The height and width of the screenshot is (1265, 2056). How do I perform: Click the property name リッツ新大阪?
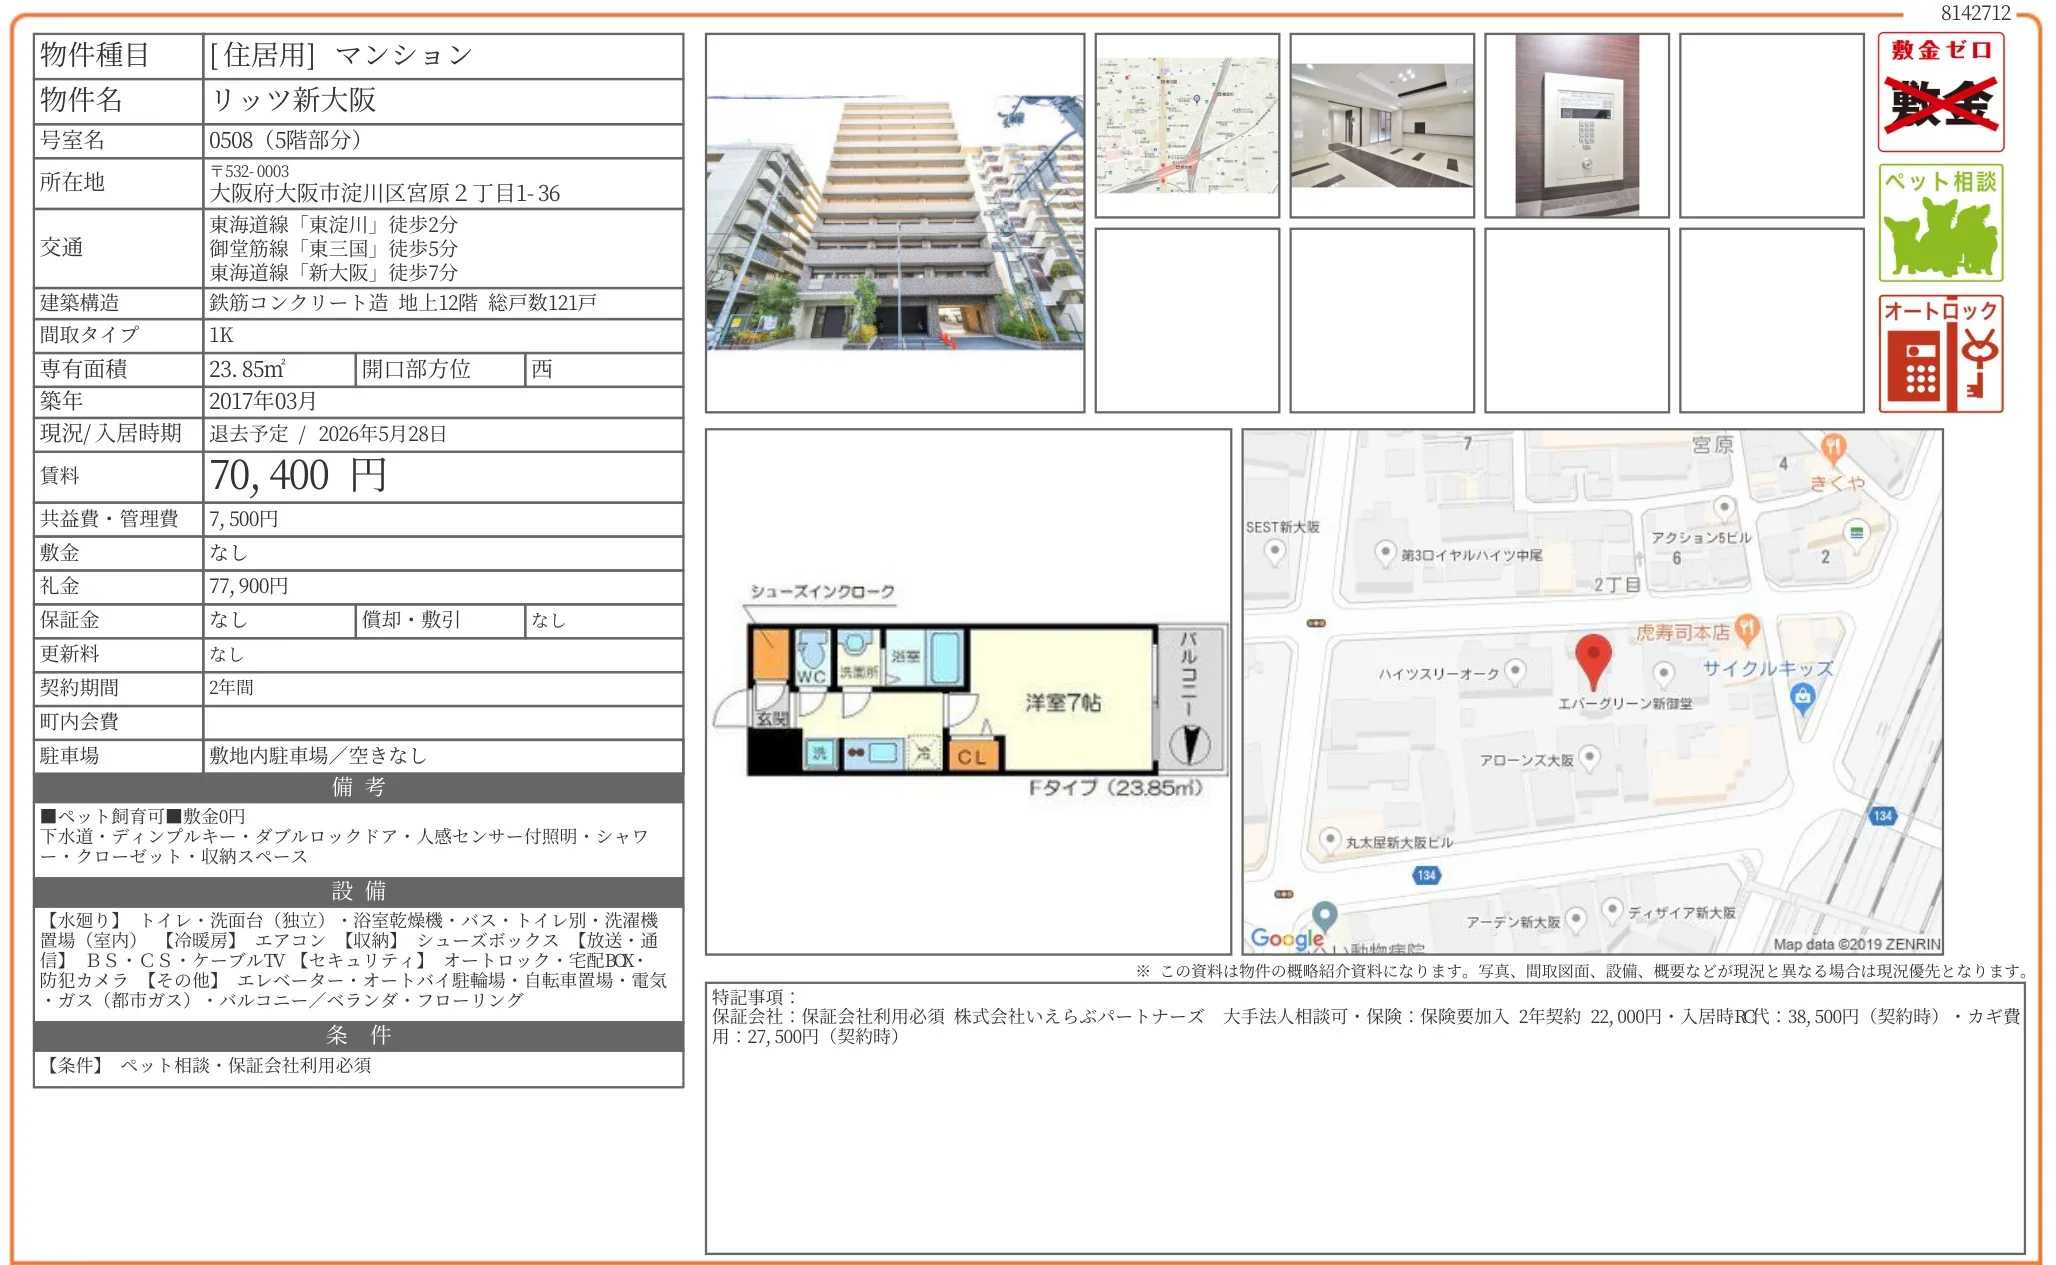(293, 100)
